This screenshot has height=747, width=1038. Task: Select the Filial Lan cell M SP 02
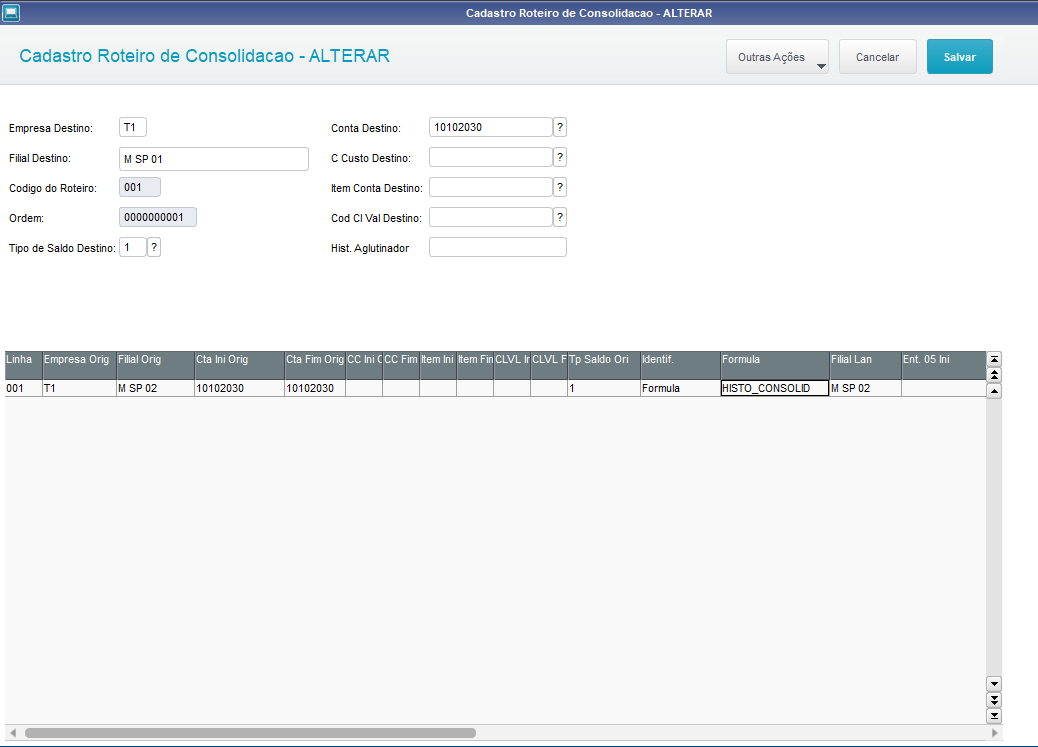866,388
